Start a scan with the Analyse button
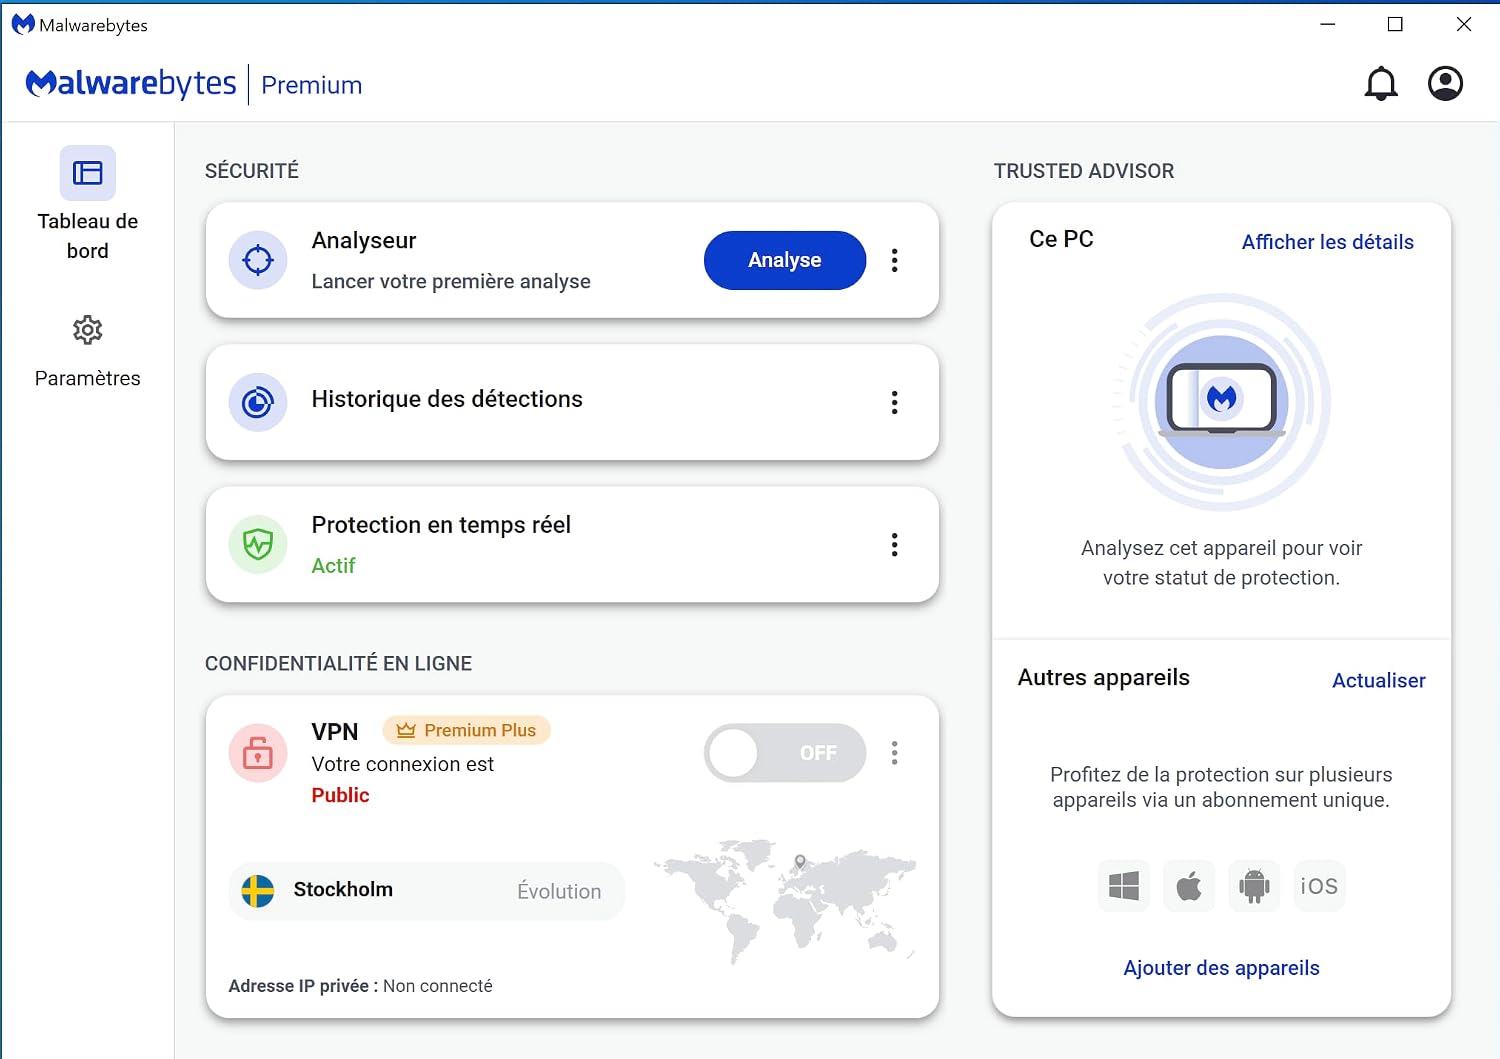Screen dimensions: 1500x1059 [x=785, y=260]
